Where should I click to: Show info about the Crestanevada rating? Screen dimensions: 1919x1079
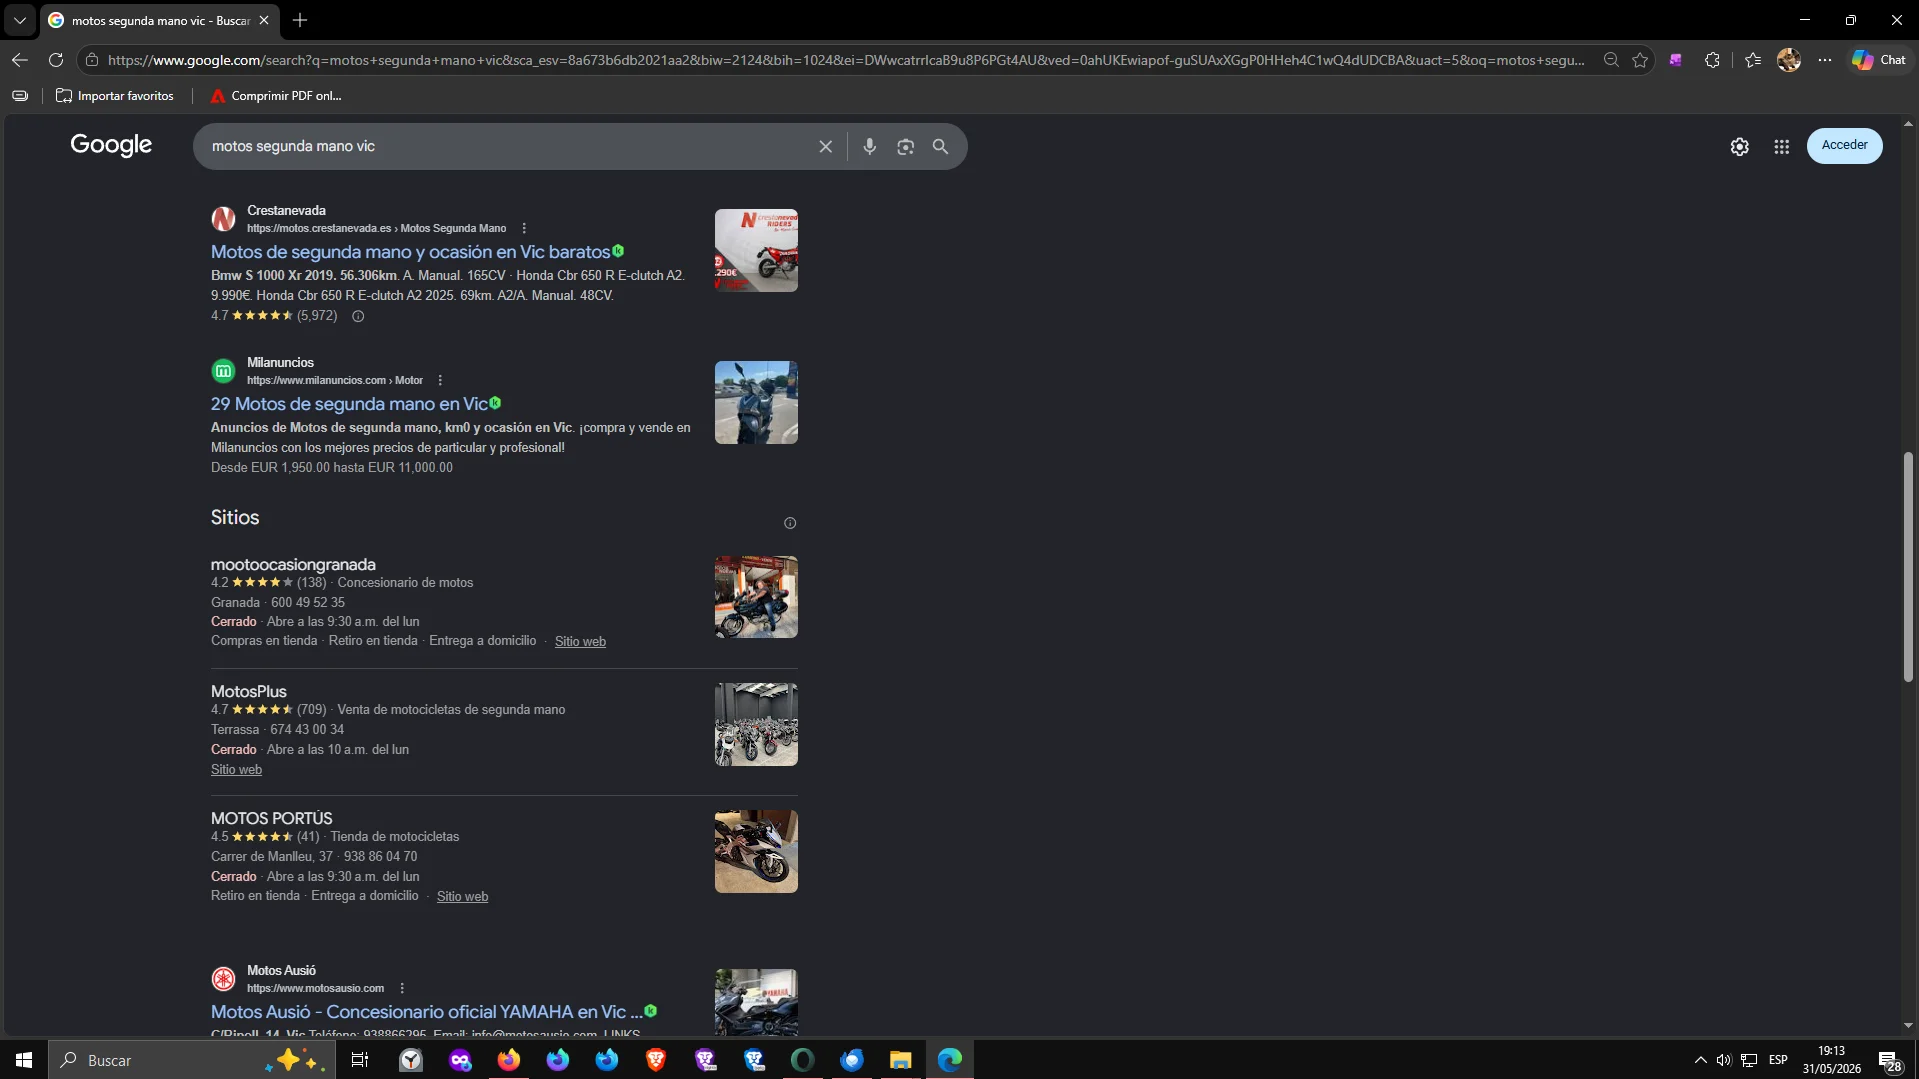358,316
